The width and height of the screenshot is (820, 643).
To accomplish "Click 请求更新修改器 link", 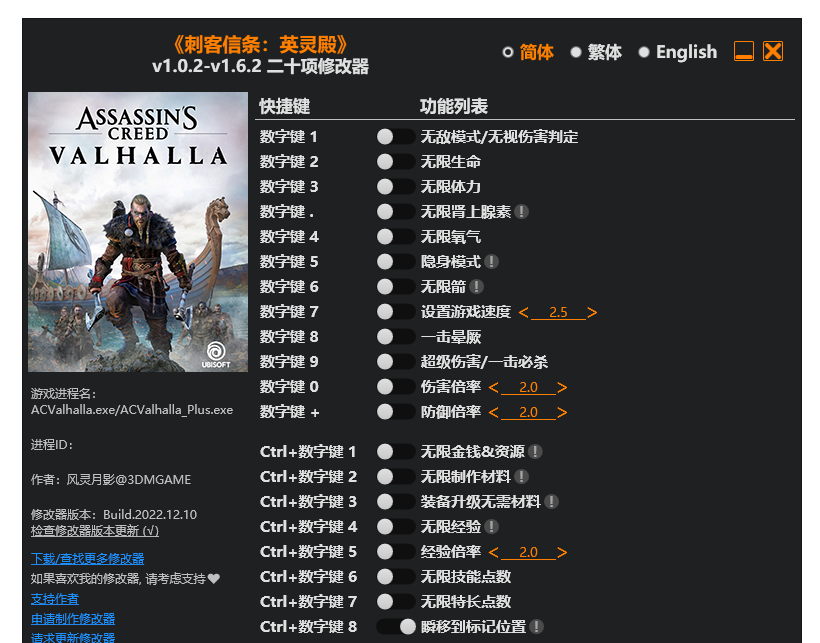I will click(73, 637).
